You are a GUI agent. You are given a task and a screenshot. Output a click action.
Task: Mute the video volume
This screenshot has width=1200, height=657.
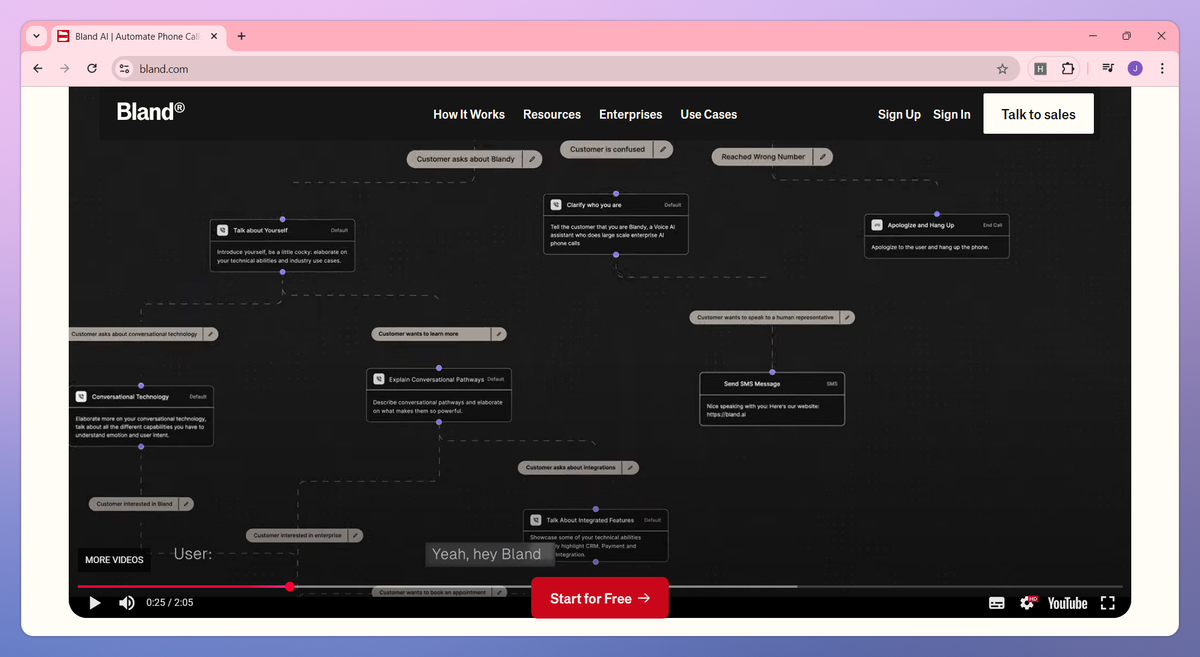coord(127,603)
